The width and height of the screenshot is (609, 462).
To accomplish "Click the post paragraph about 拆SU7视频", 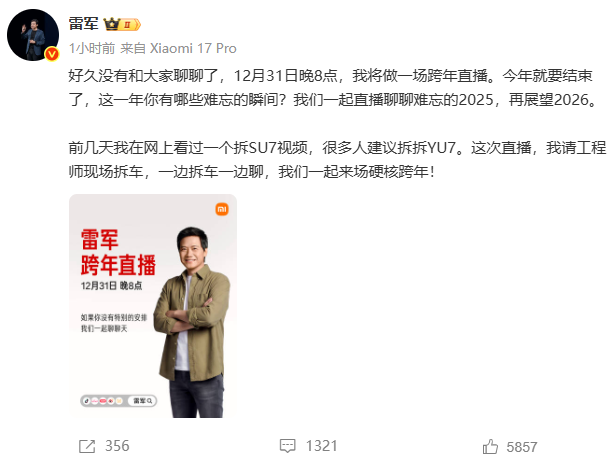I will tap(337, 160).
